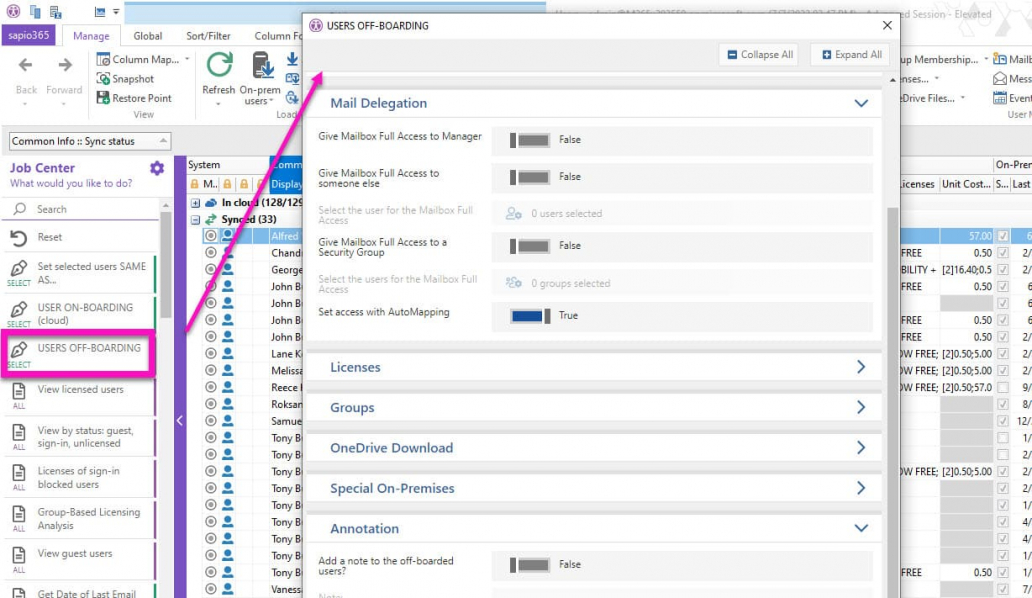The image size is (1032, 598).
Task: Switch to the Sort/Filter tab
Action: coord(208,36)
